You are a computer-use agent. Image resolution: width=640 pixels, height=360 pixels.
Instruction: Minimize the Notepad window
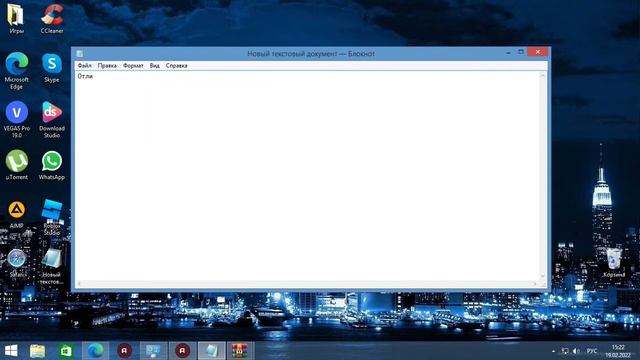(x=508, y=52)
